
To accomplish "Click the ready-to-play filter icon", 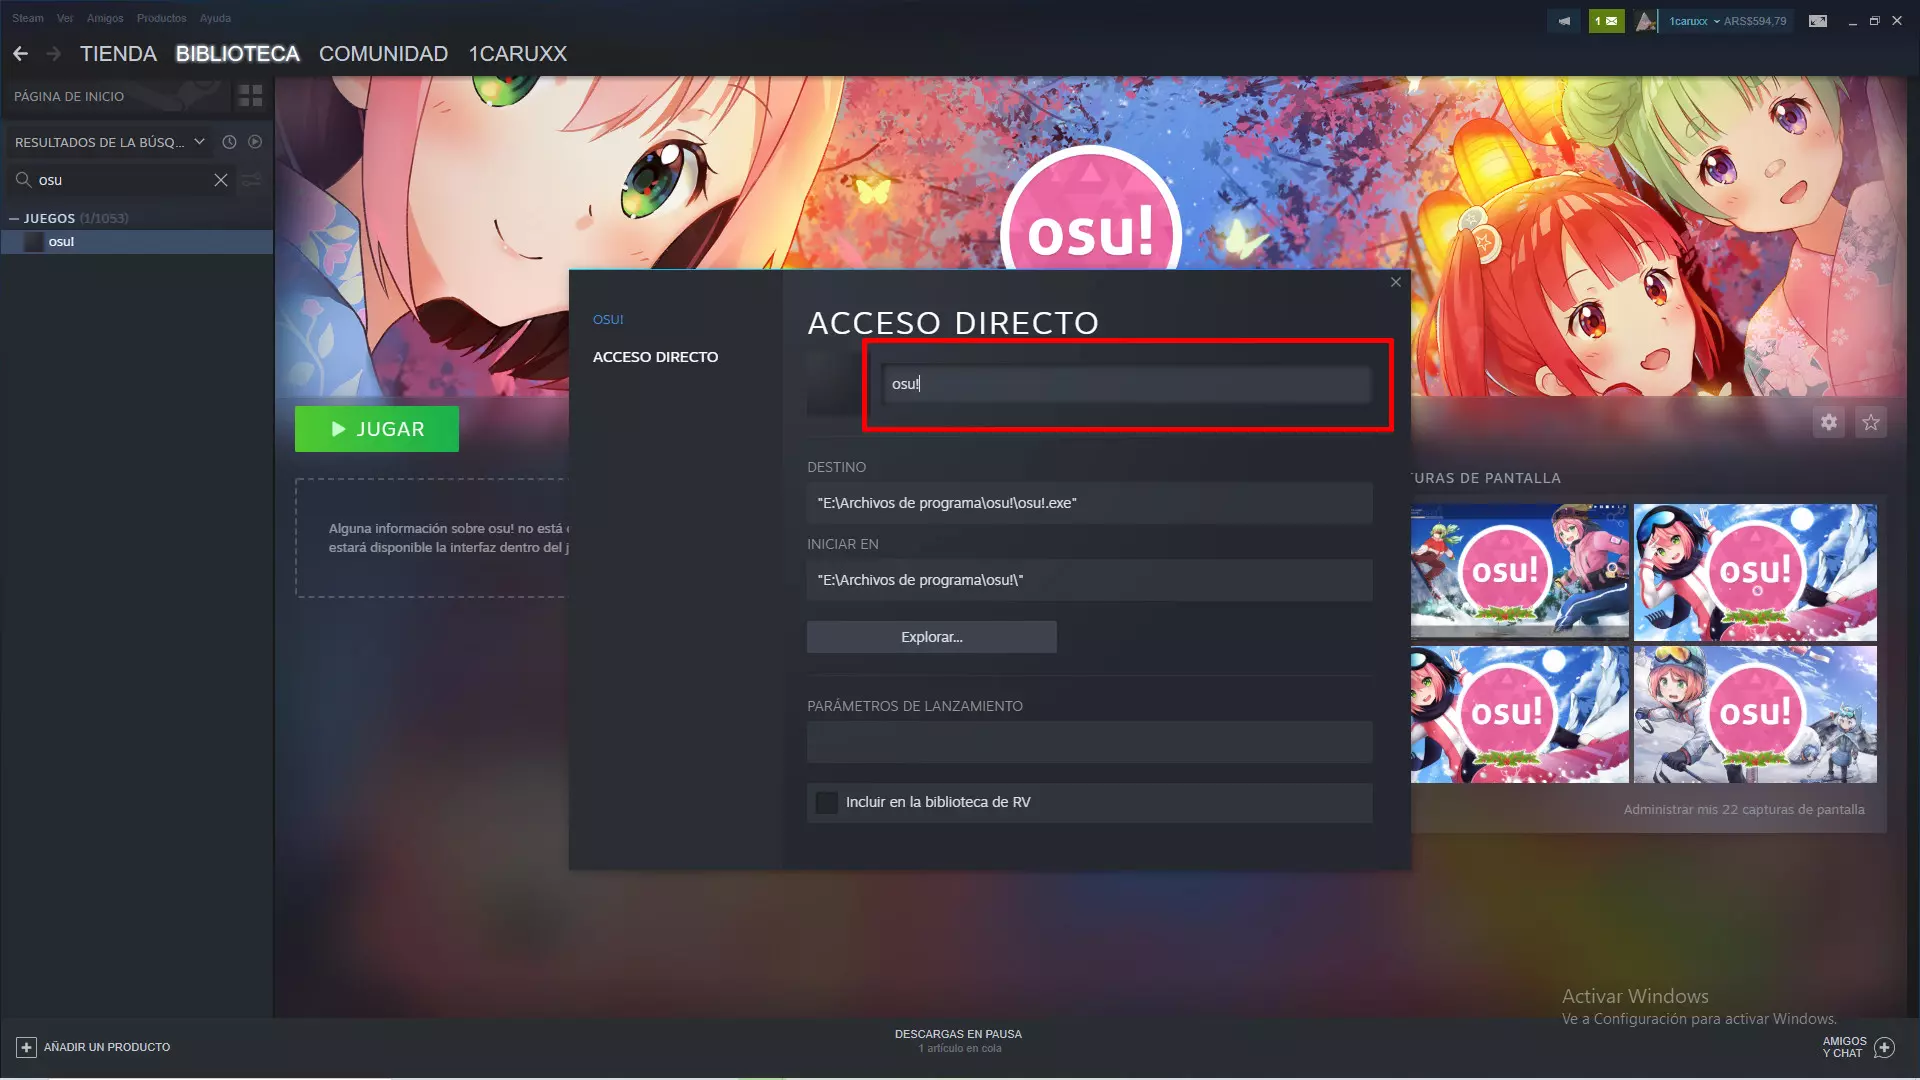I will [255, 142].
